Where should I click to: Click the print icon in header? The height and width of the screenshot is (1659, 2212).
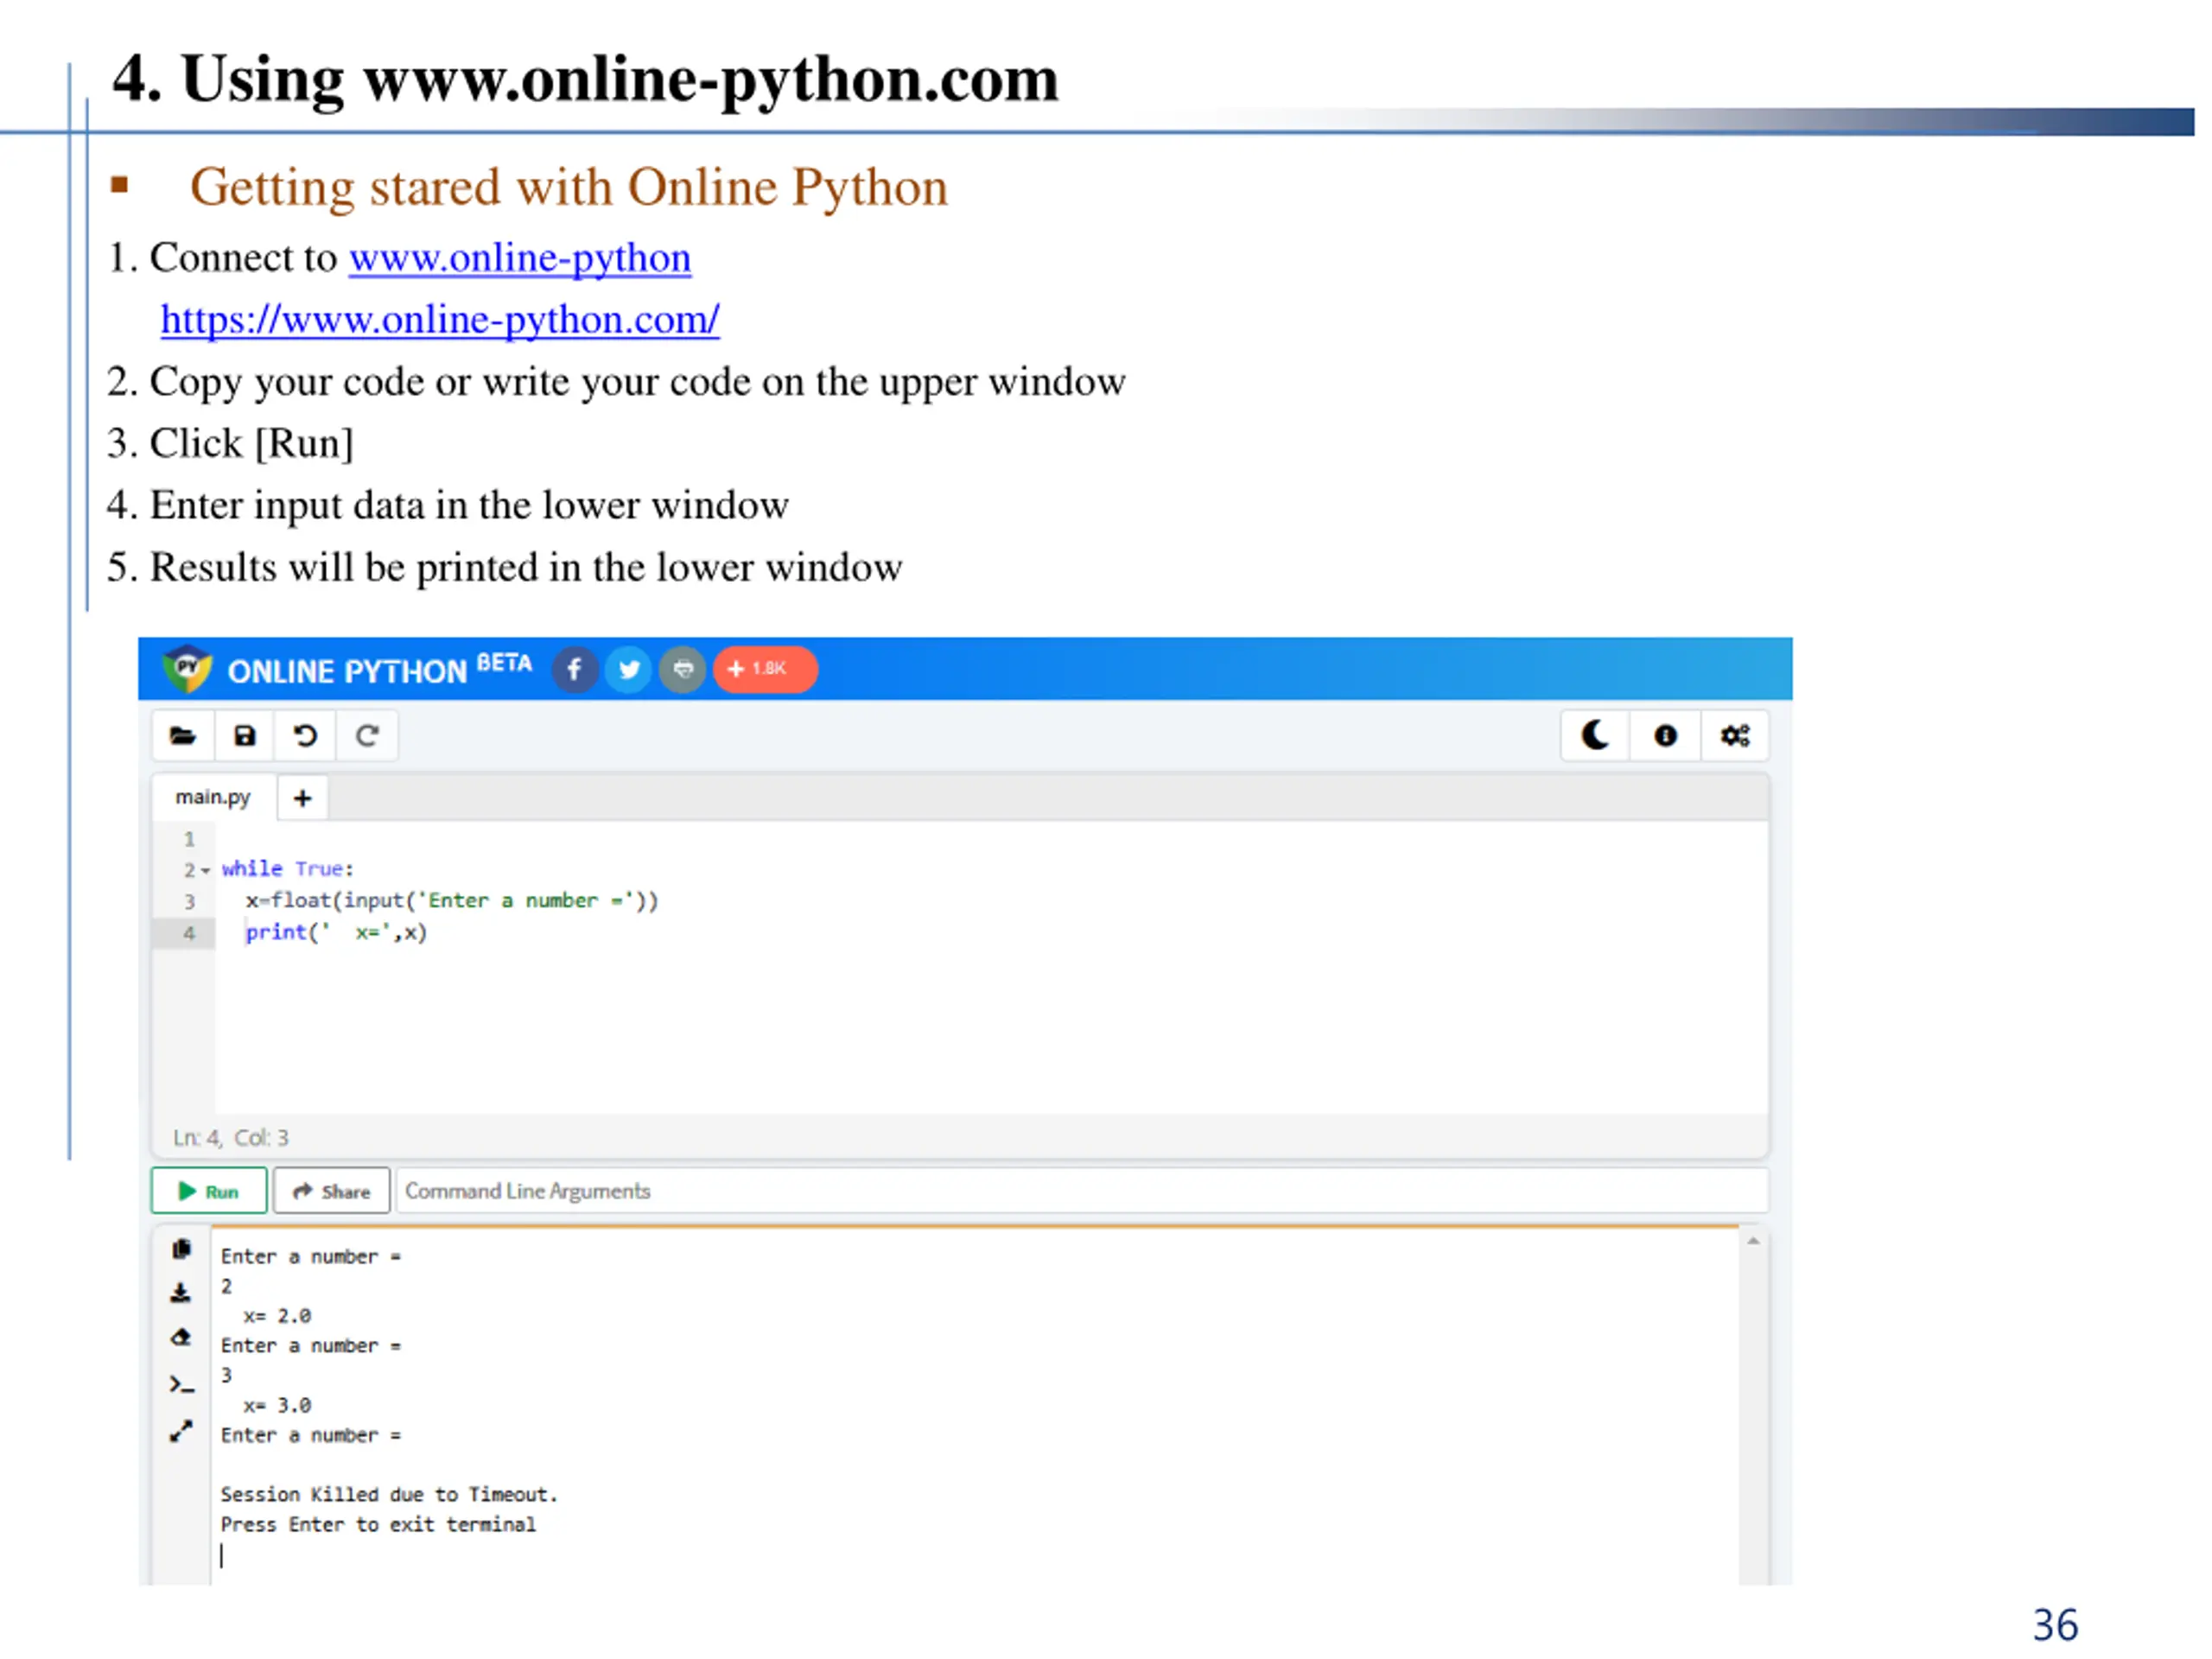click(683, 670)
